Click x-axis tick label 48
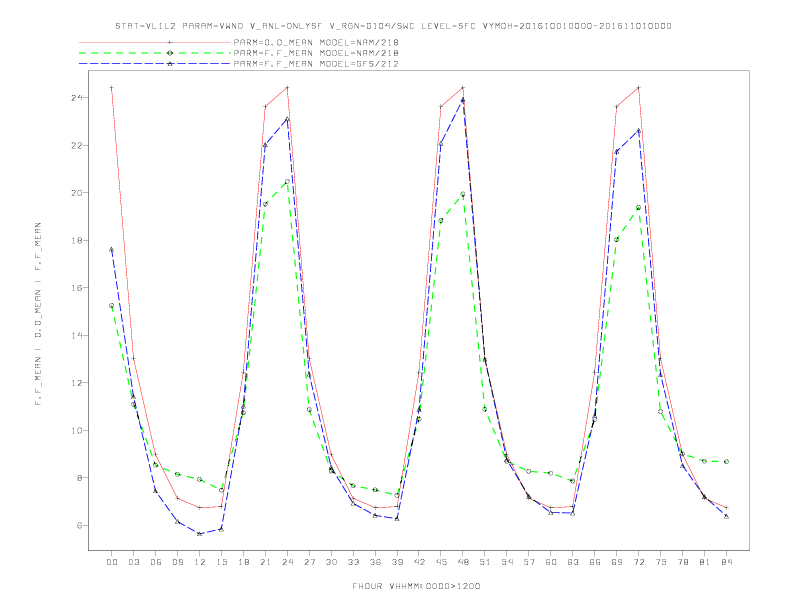Screen dimensions: 792x612 pyautogui.click(x=463, y=562)
